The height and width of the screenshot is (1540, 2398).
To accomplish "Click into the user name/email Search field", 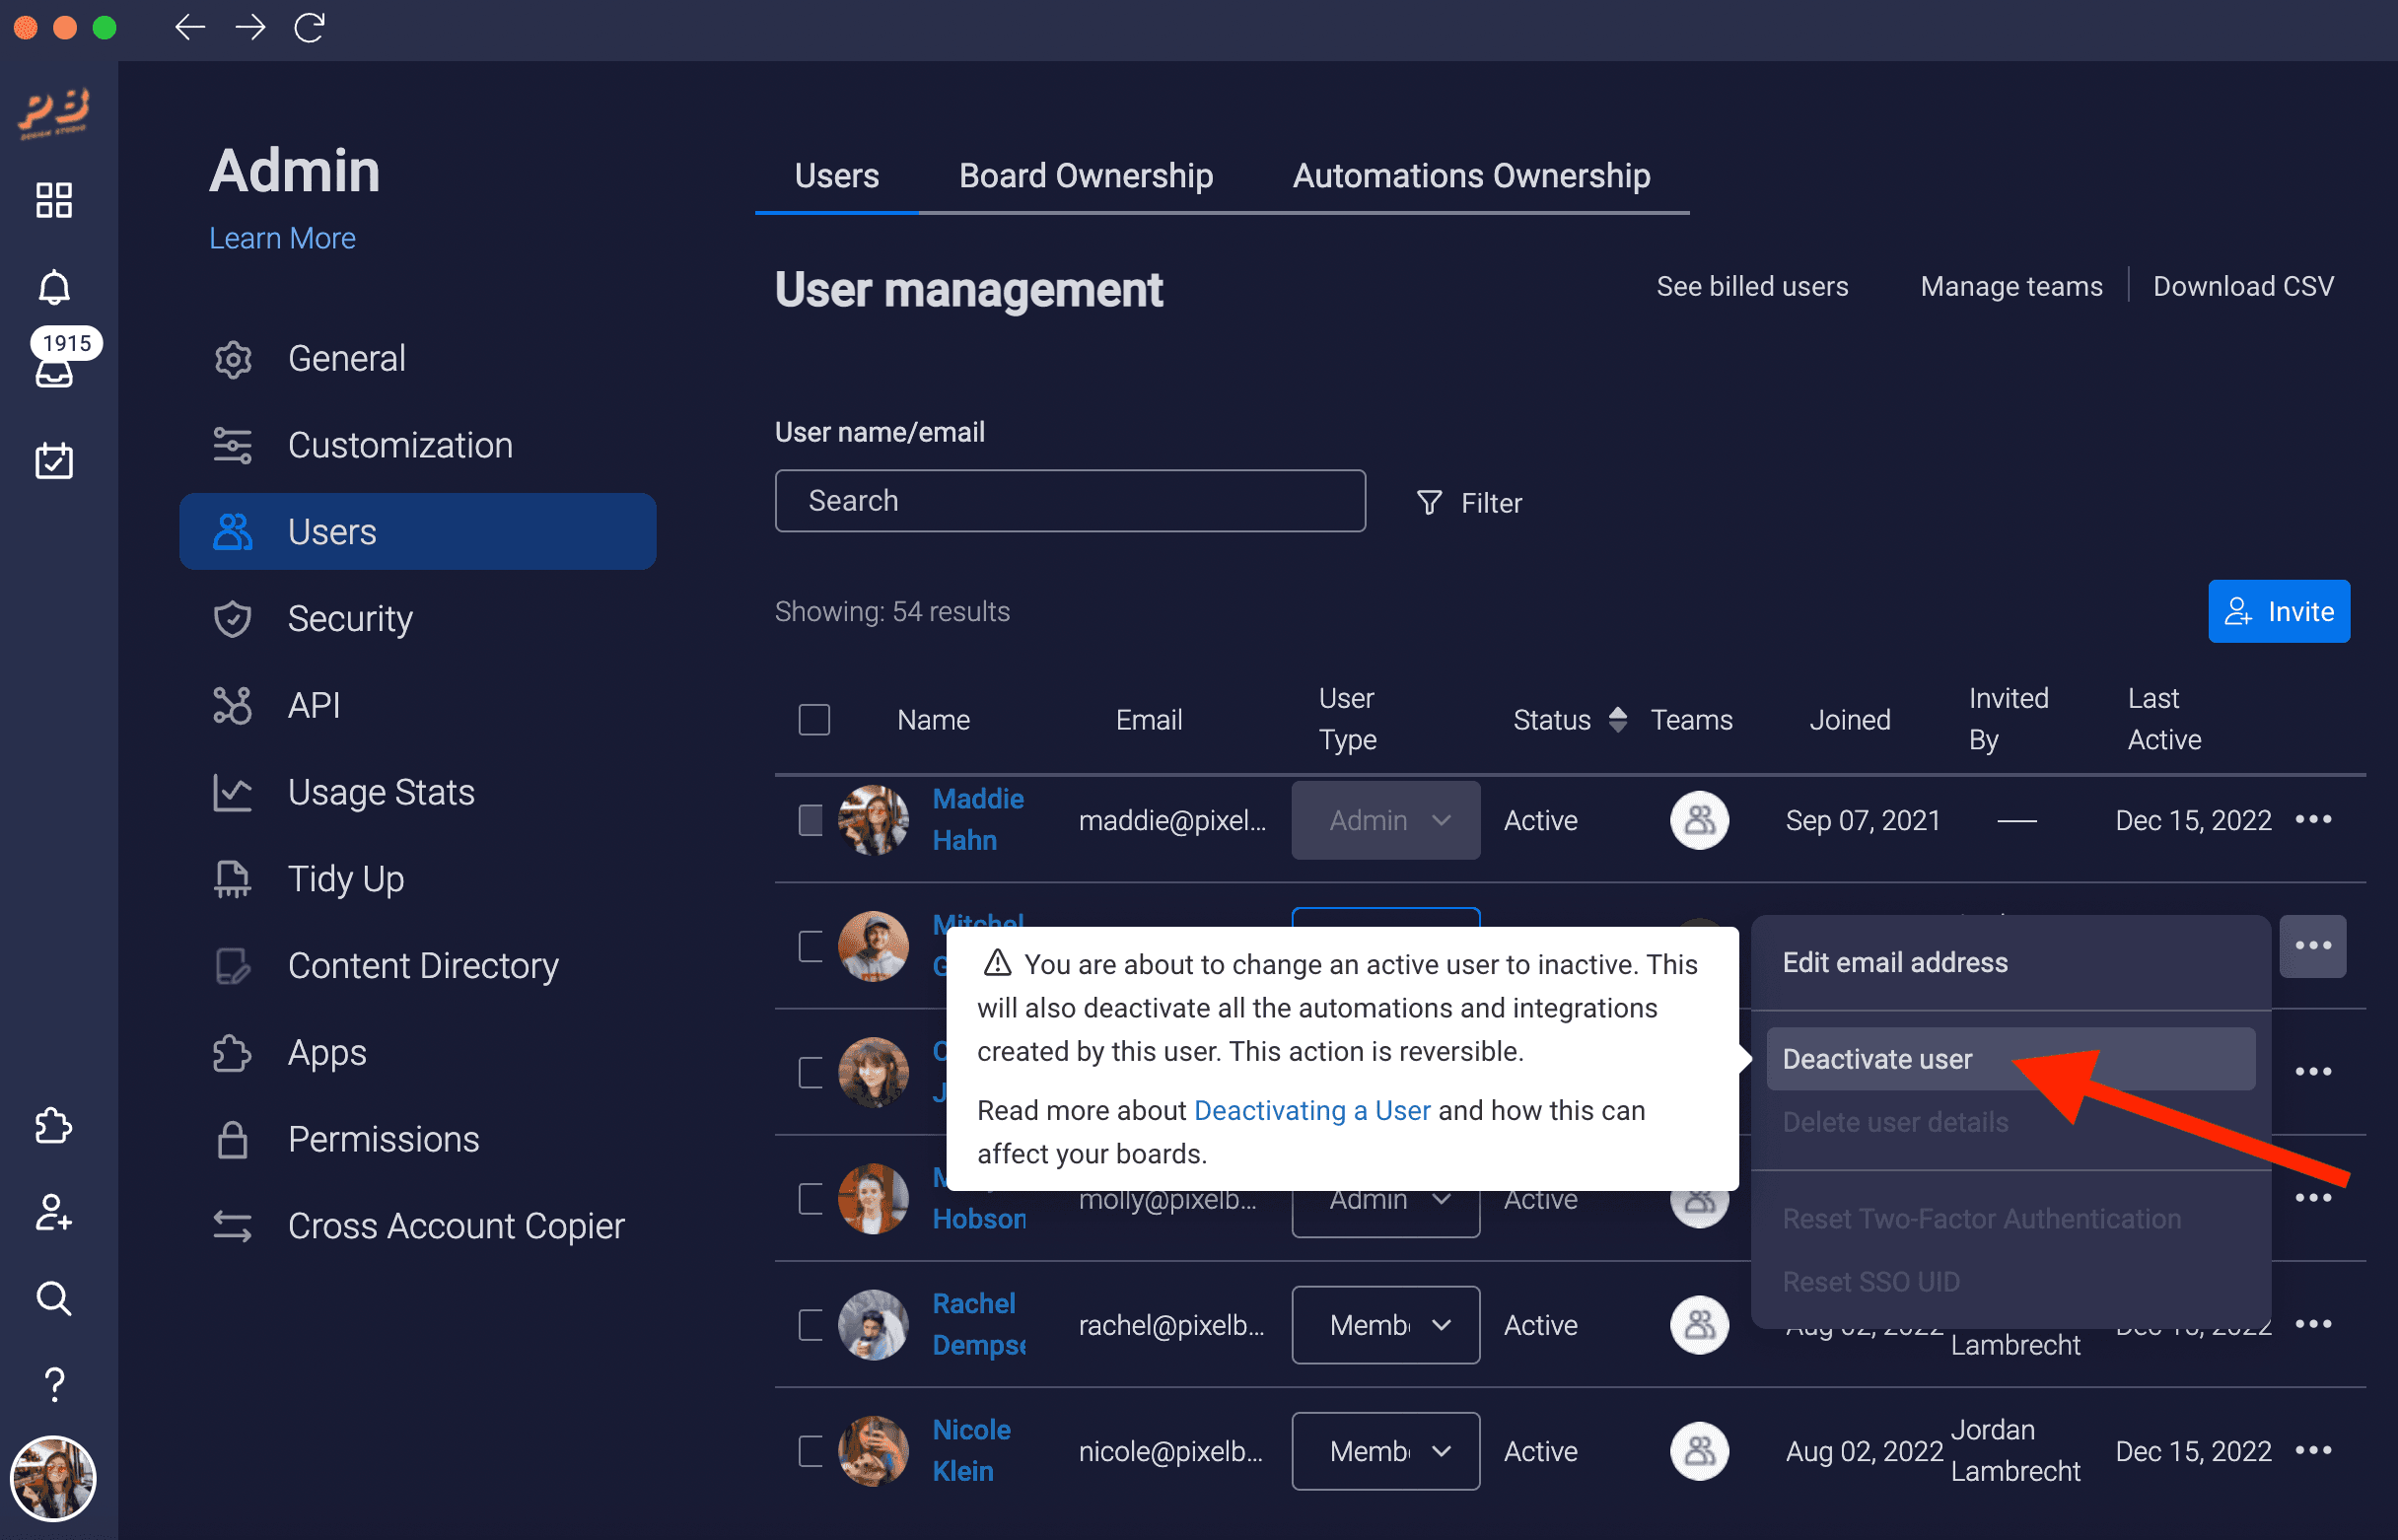I will click(1069, 500).
